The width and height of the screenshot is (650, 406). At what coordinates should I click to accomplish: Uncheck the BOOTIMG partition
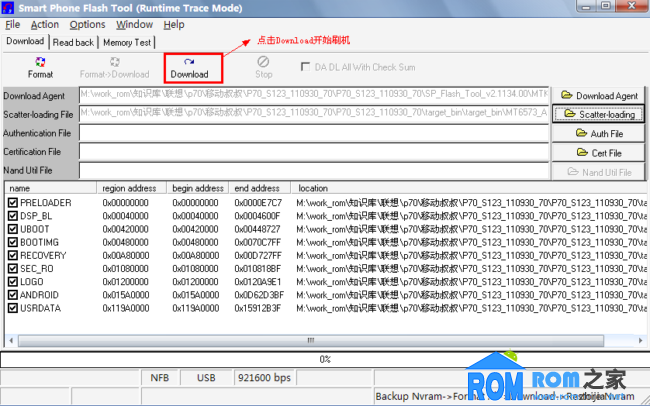[x=13, y=242]
